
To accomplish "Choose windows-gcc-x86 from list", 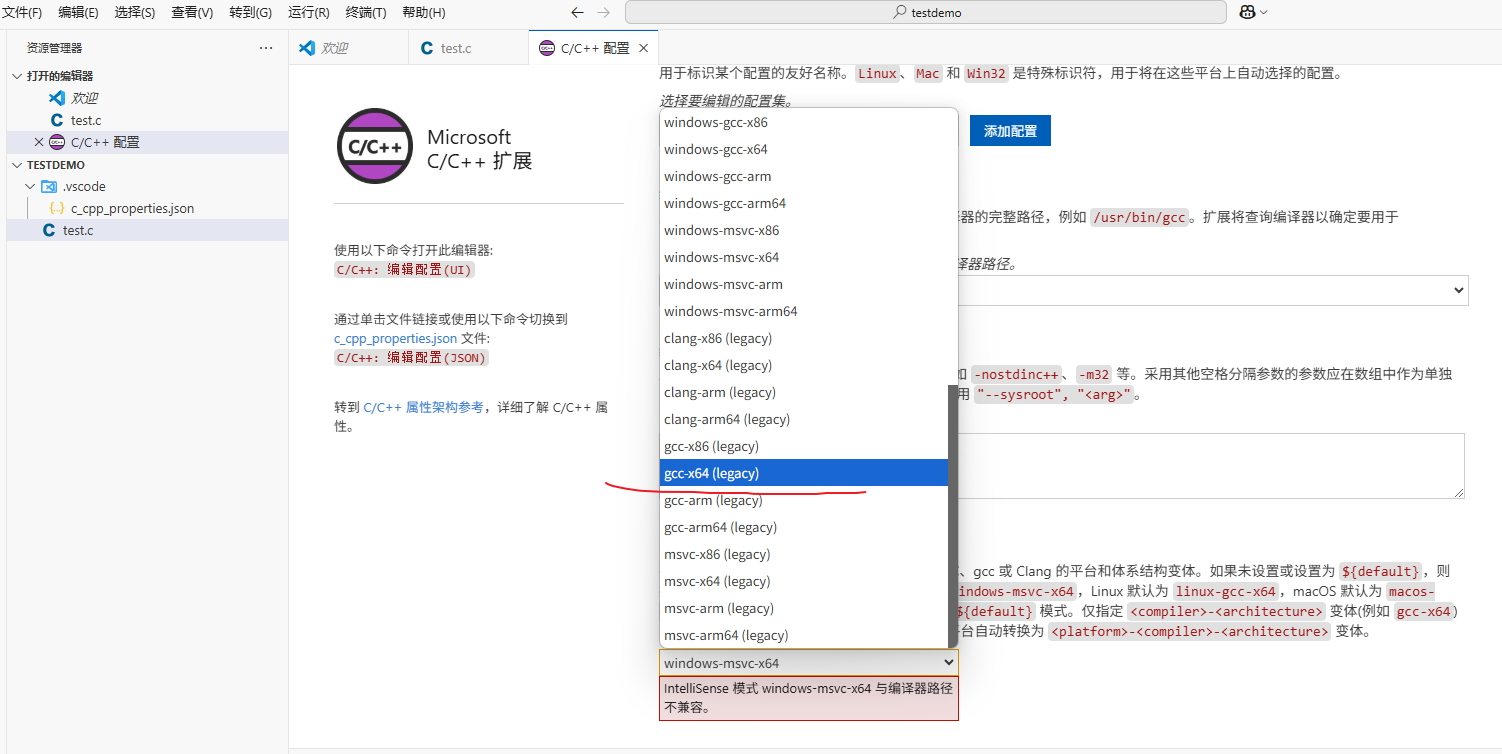I will tap(804, 122).
